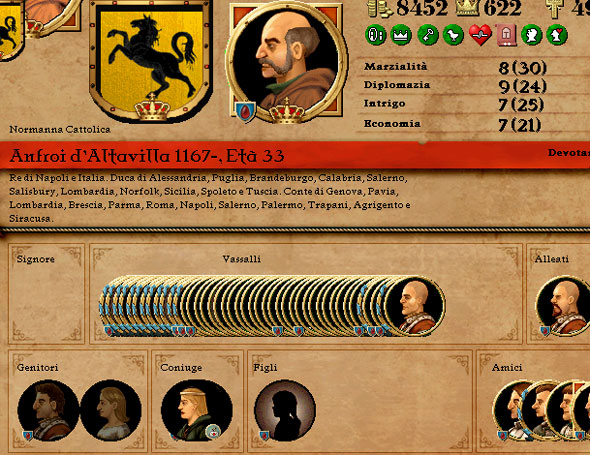Click the green key trait icon
Image resolution: width=590 pixels, height=455 pixels.
(428, 35)
